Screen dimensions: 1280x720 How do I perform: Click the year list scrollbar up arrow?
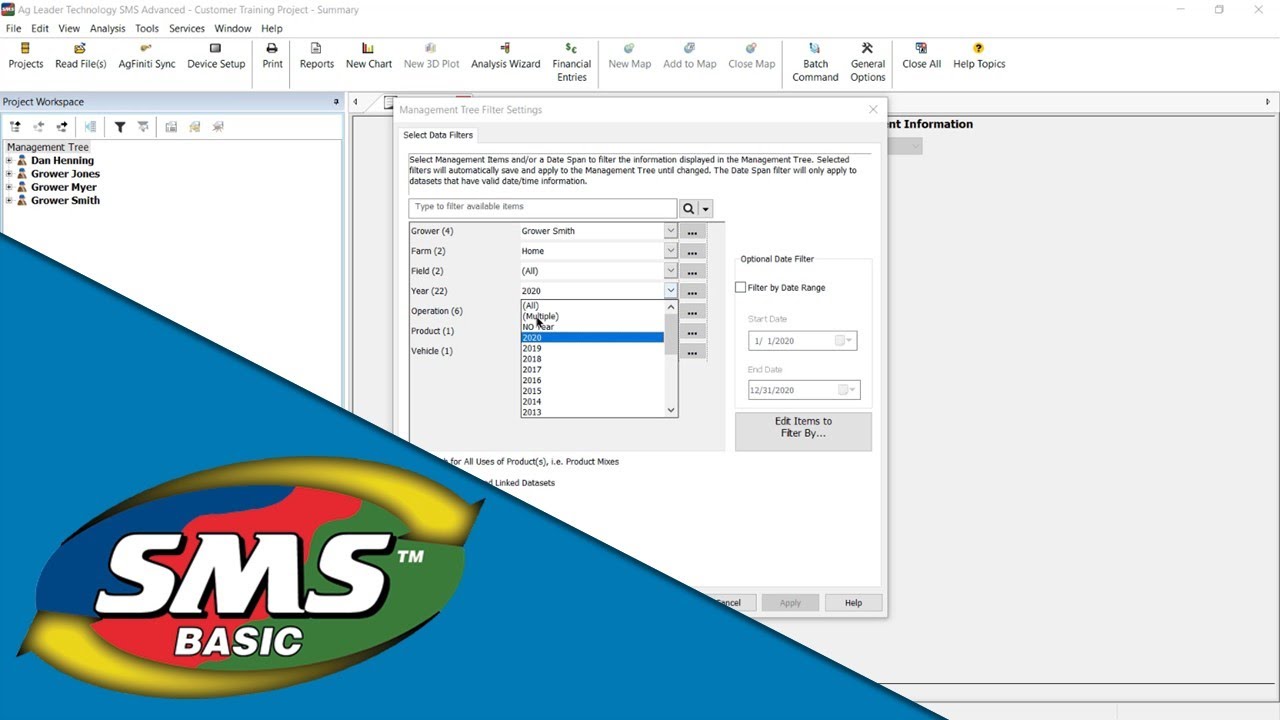click(x=671, y=307)
